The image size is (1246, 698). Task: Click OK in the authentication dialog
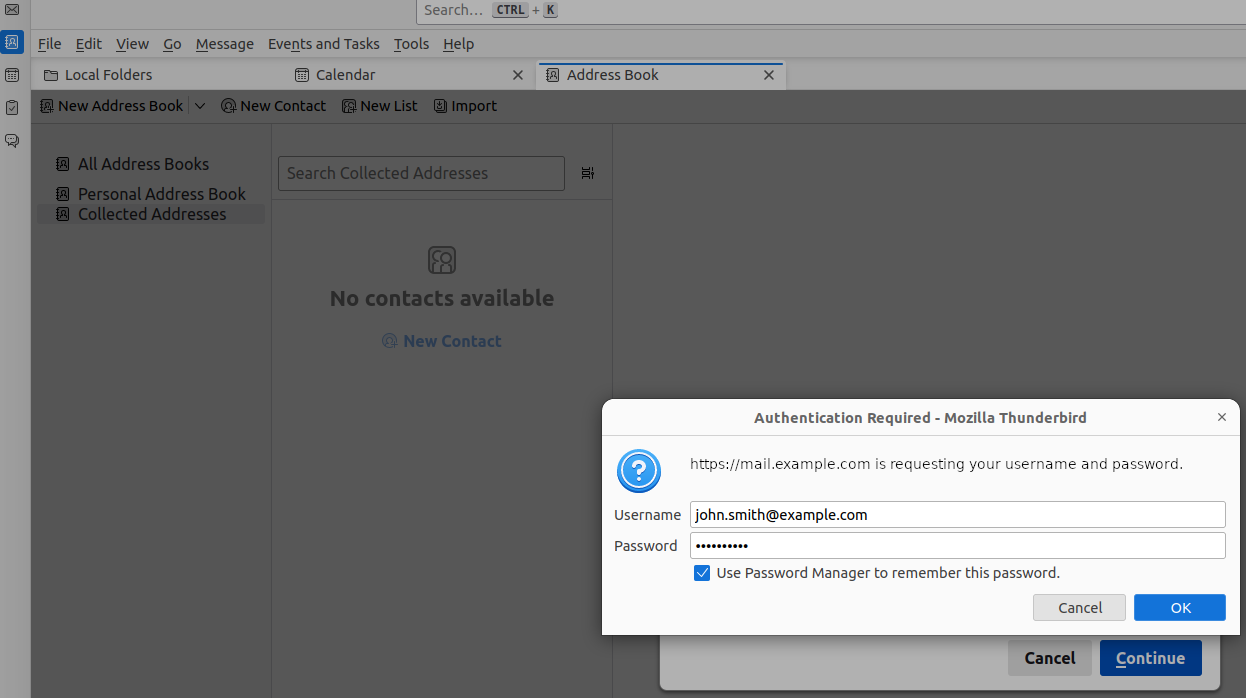click(1179, 607)
